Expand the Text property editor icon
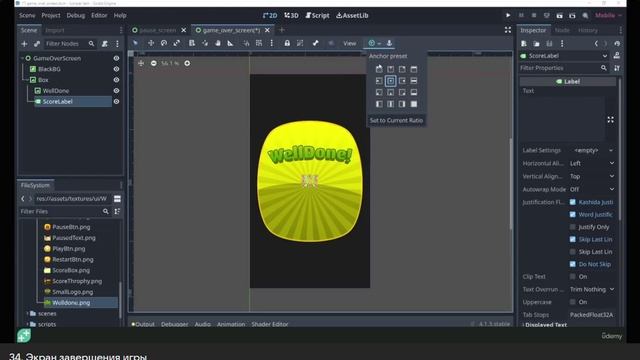640x360 pixels. 610,120
